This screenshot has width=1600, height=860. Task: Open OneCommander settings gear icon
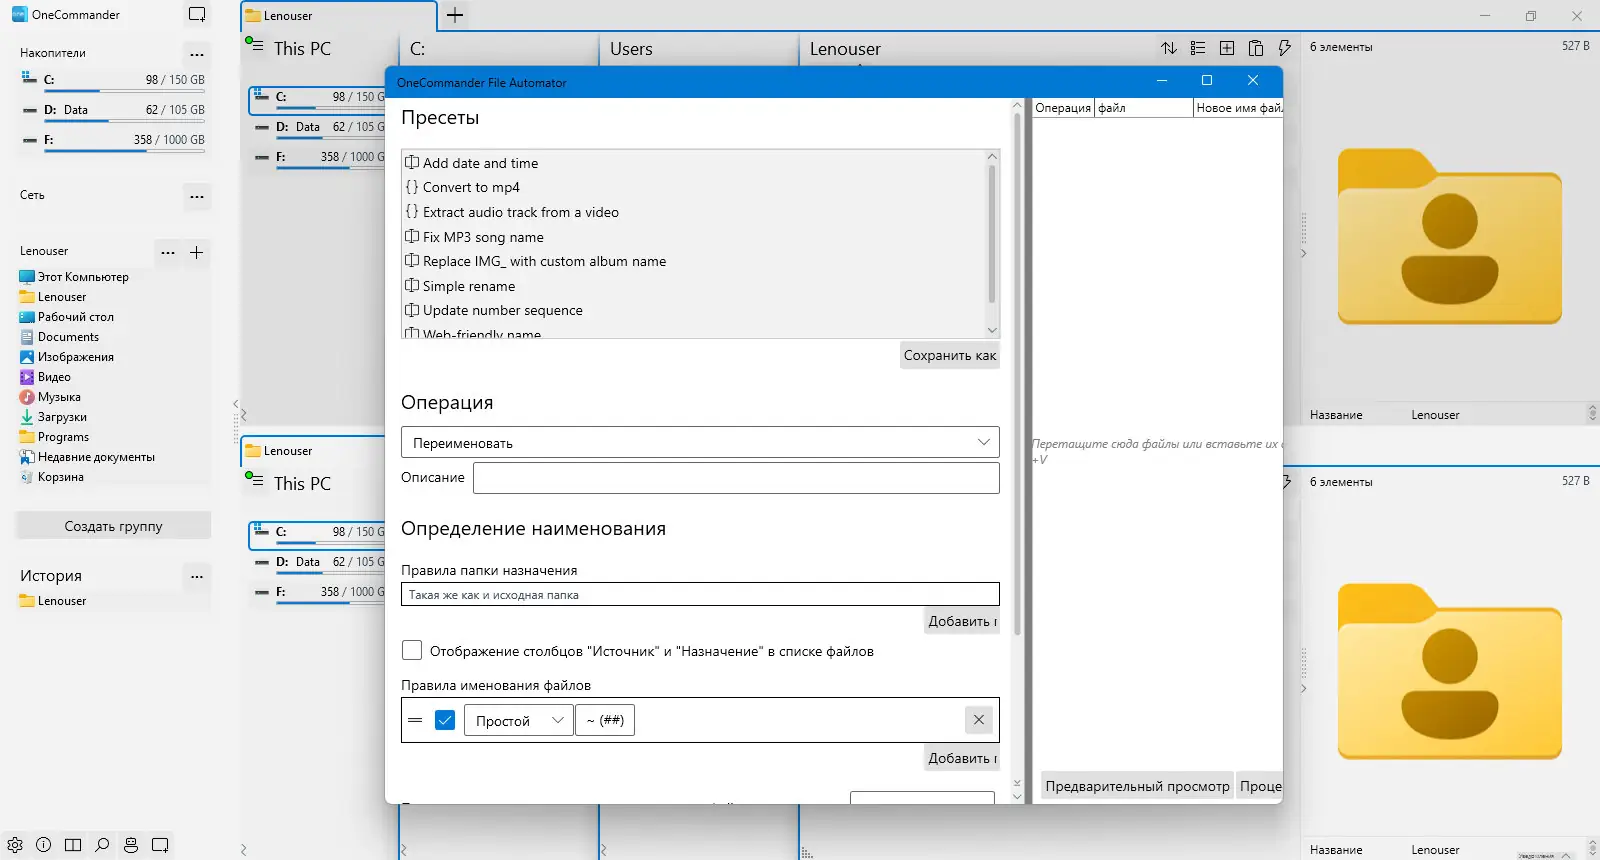15,845
